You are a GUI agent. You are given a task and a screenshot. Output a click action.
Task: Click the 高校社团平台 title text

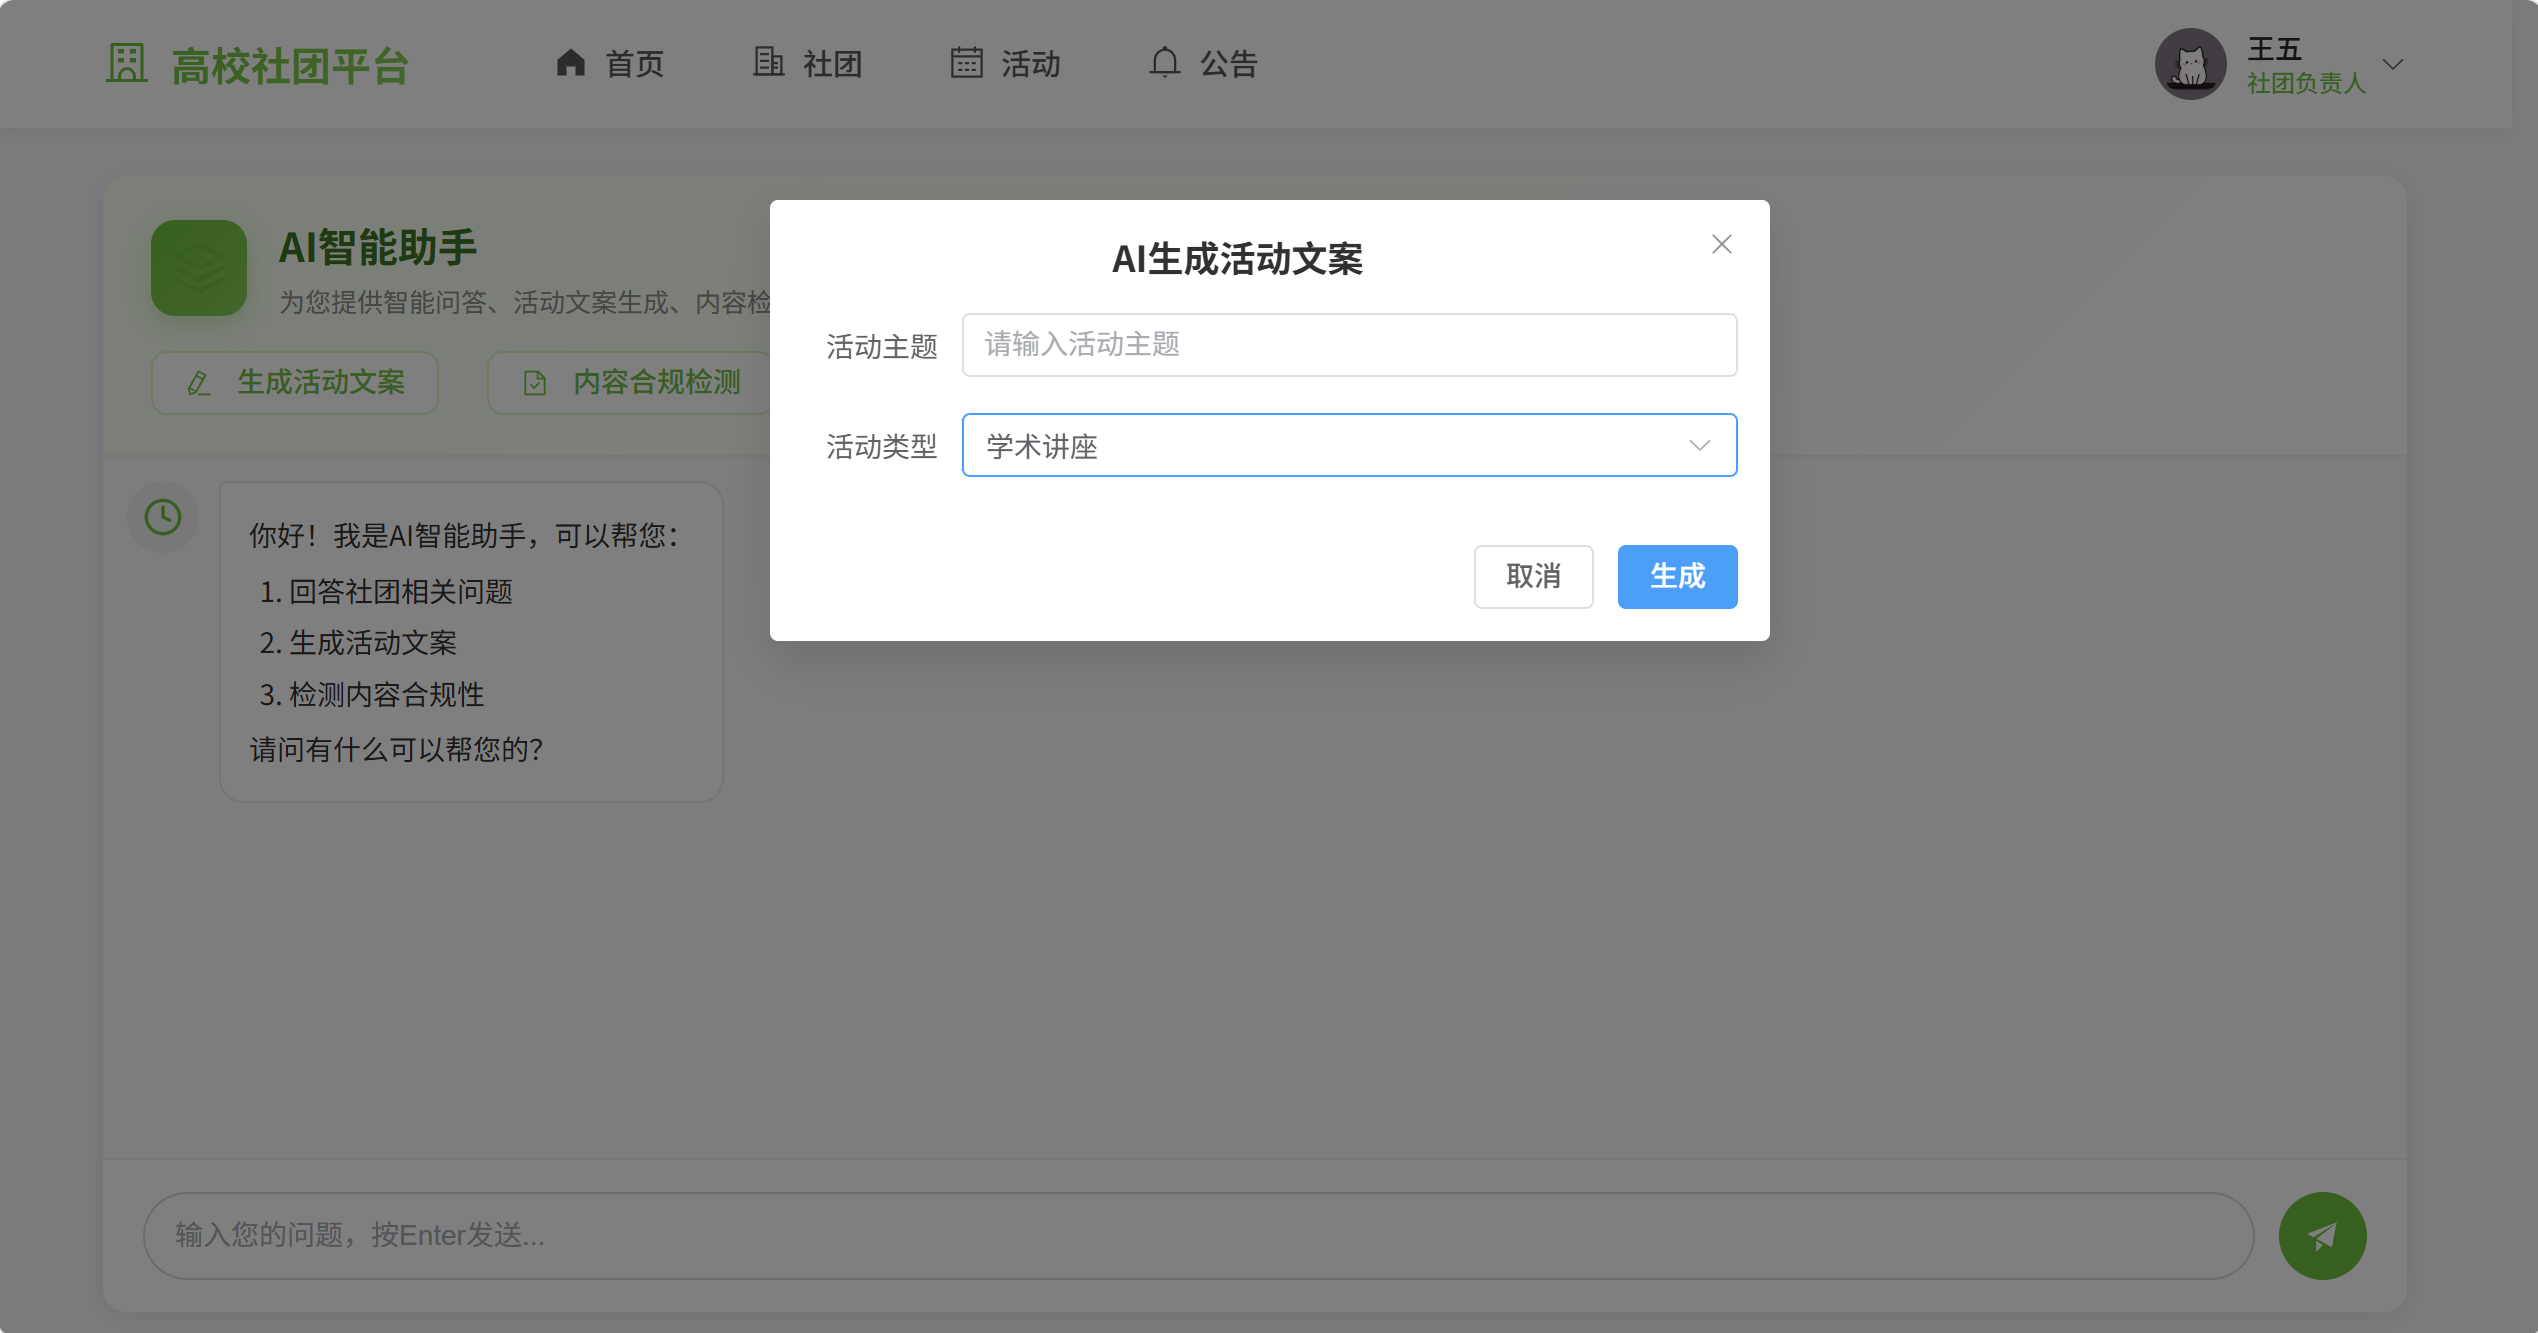(x=290, y=66)
